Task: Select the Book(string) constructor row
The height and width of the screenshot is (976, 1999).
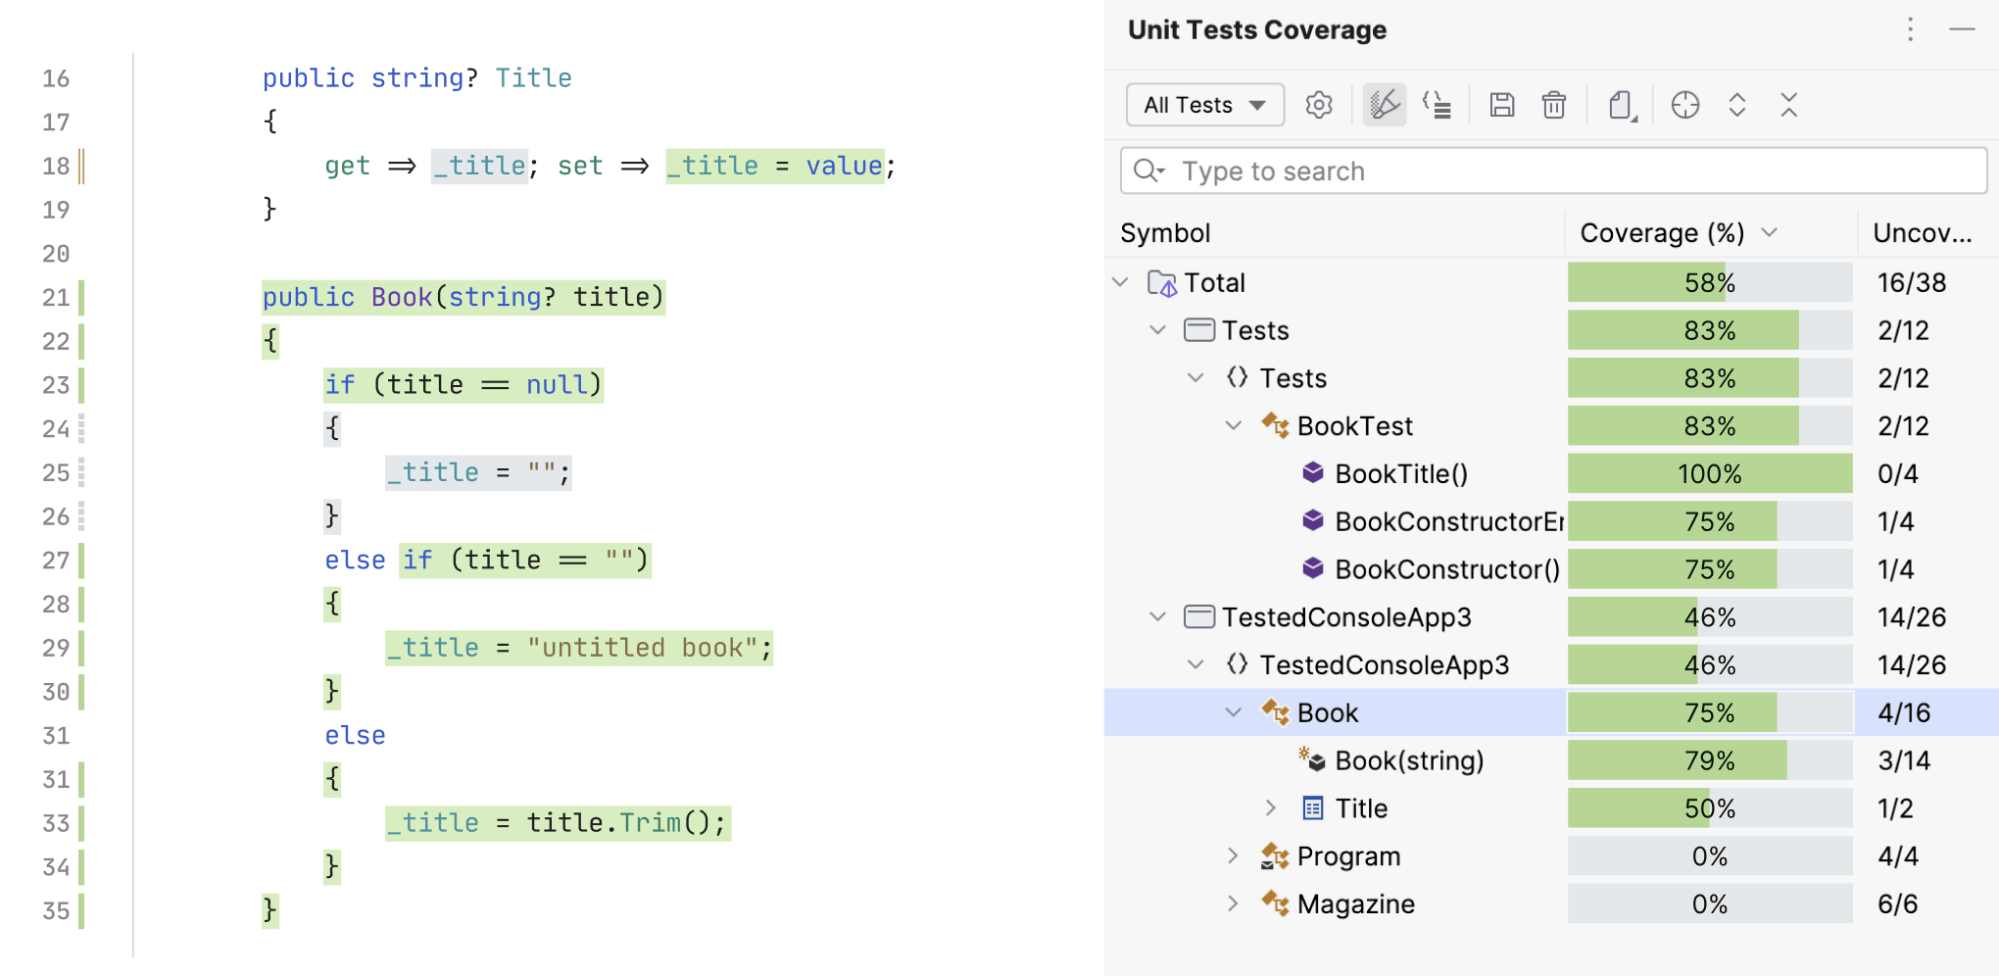Action: pyautogui.click(x=1409, y=761)
